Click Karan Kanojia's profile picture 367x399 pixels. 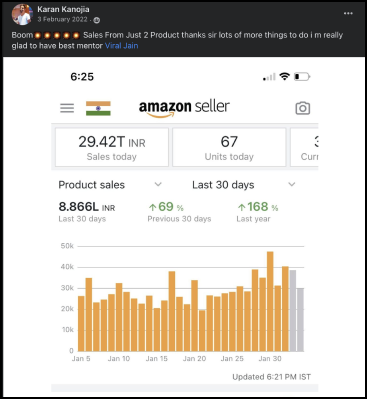[x=22, y=14]
